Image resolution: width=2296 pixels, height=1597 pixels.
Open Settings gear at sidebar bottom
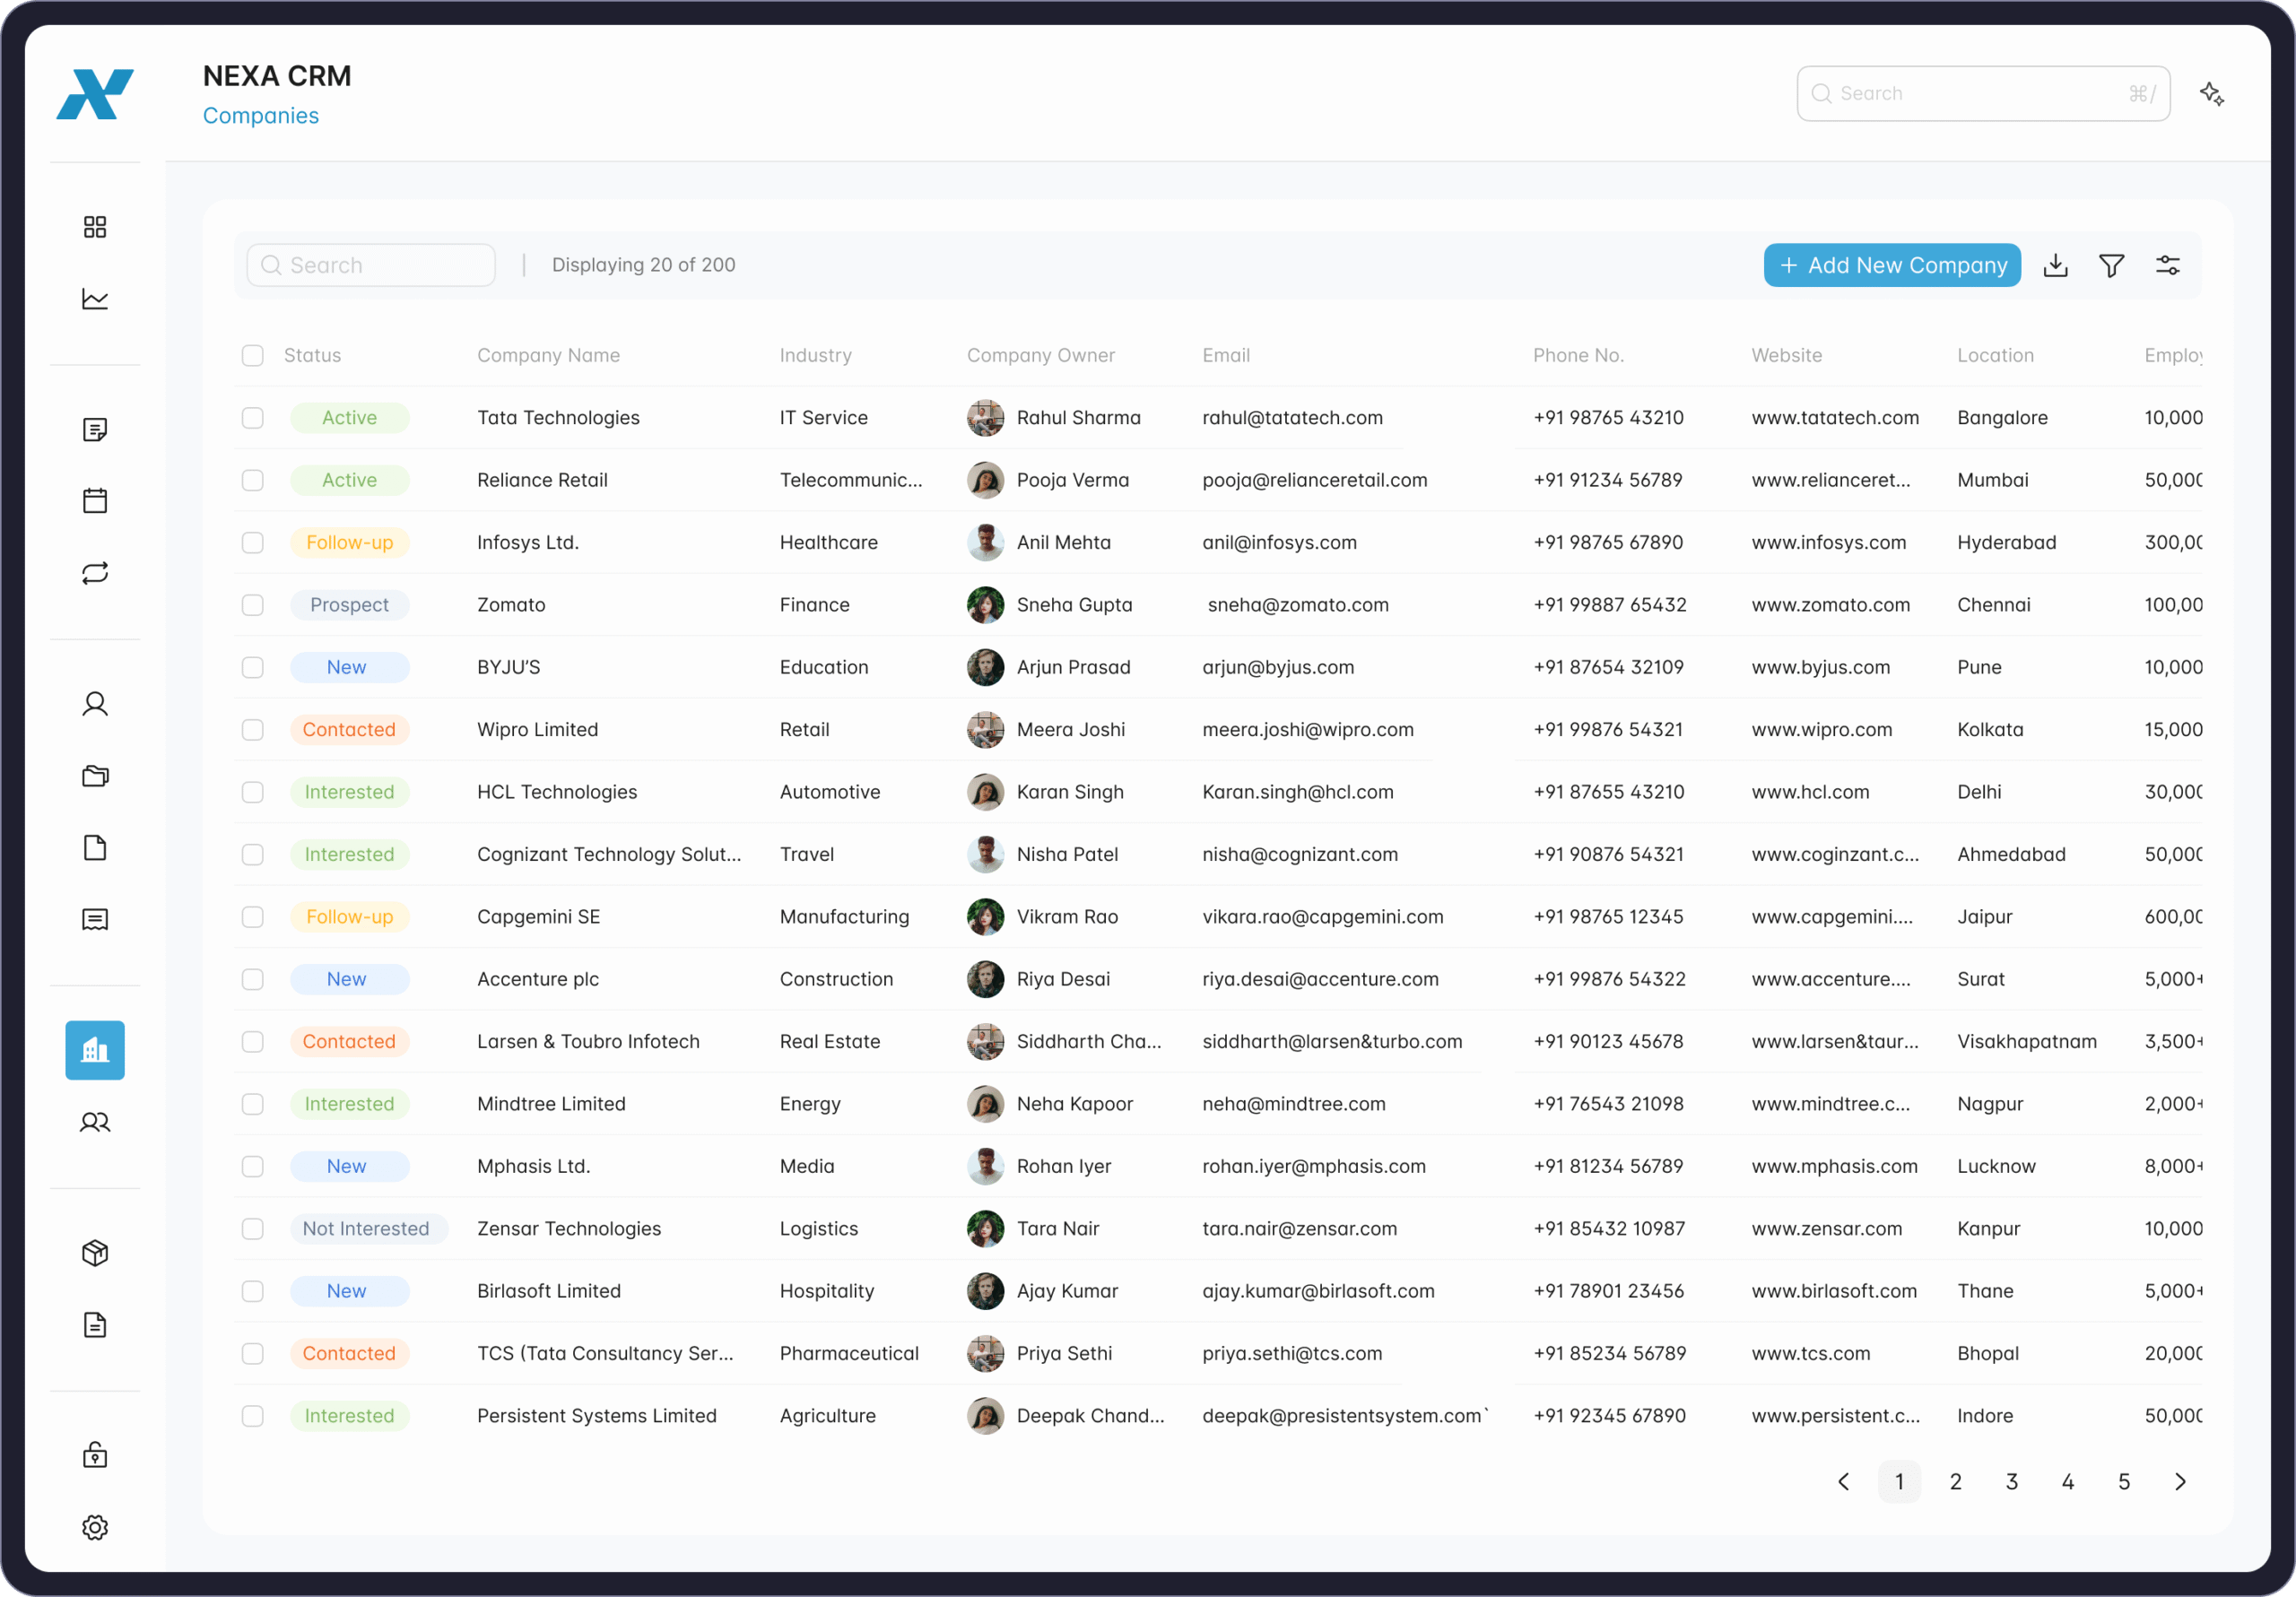[x=95, y=1527]
